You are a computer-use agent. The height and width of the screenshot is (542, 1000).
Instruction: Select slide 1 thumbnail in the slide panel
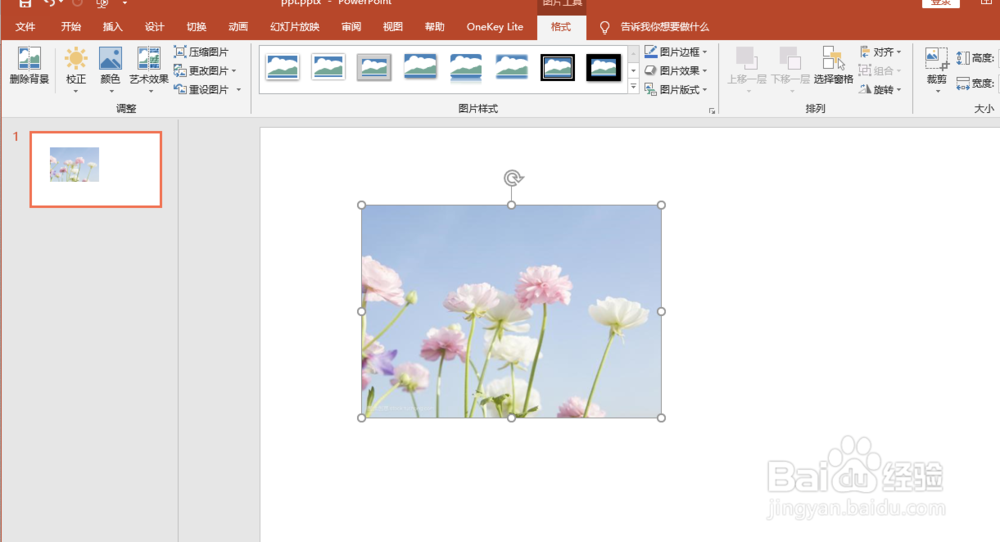(x=96, y=170)
